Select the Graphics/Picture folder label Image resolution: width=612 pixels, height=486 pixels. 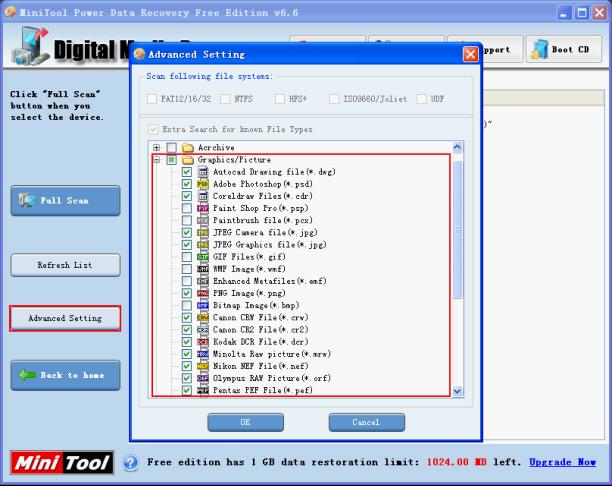[x=234, y=160]
